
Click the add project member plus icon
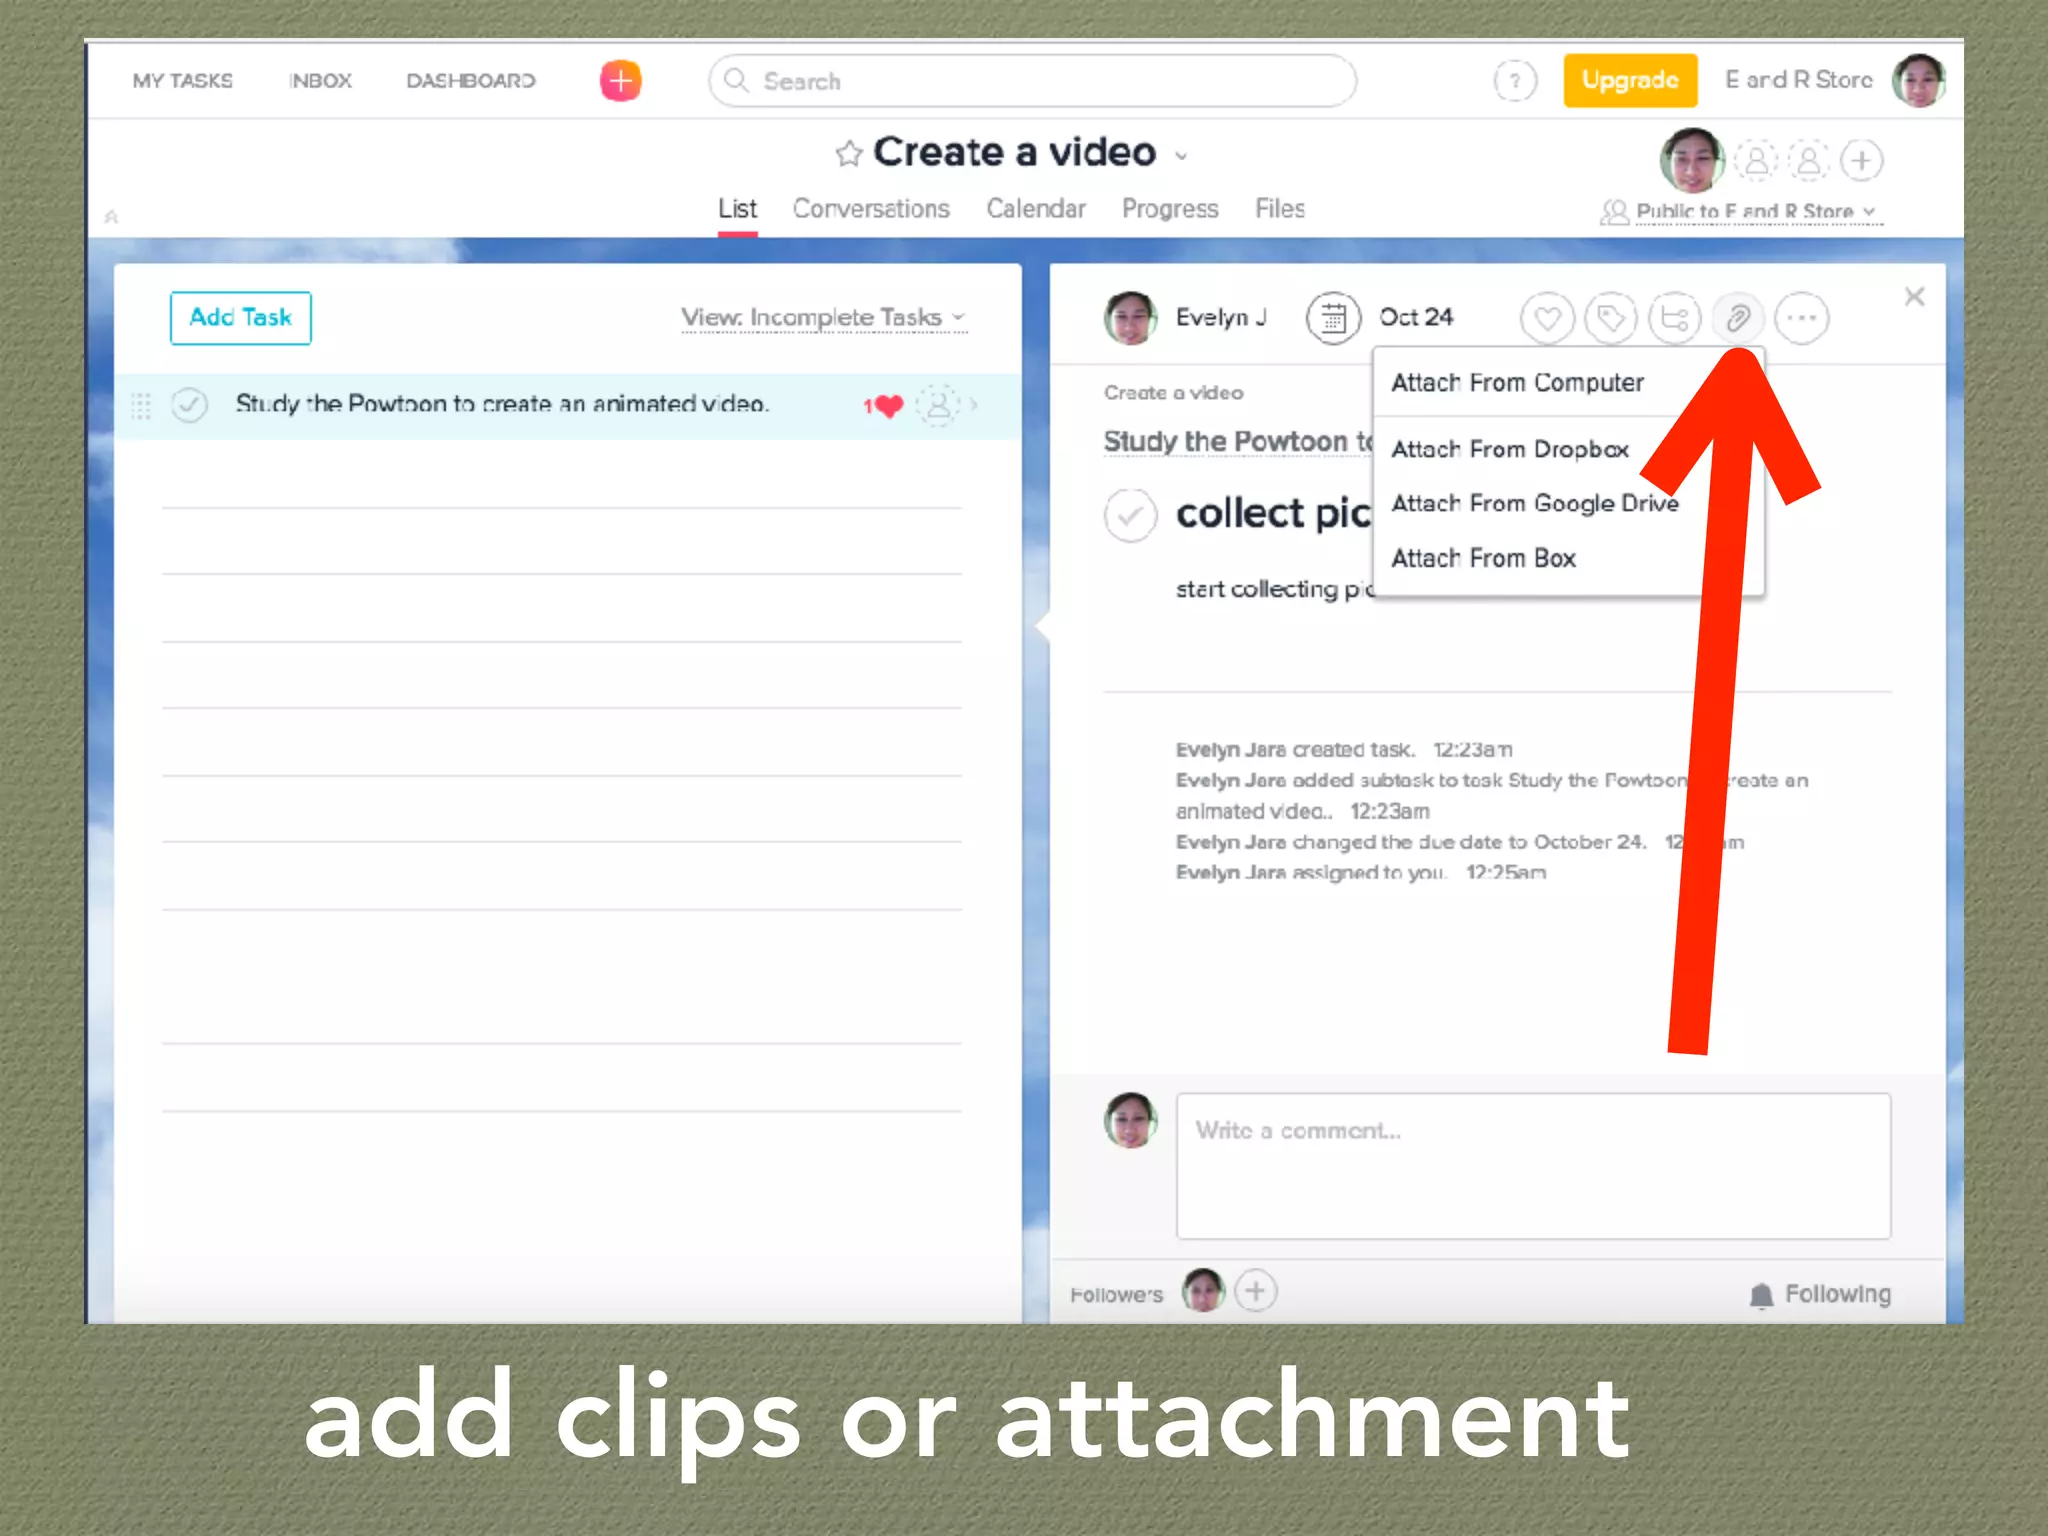click(x=1862, y=161)
